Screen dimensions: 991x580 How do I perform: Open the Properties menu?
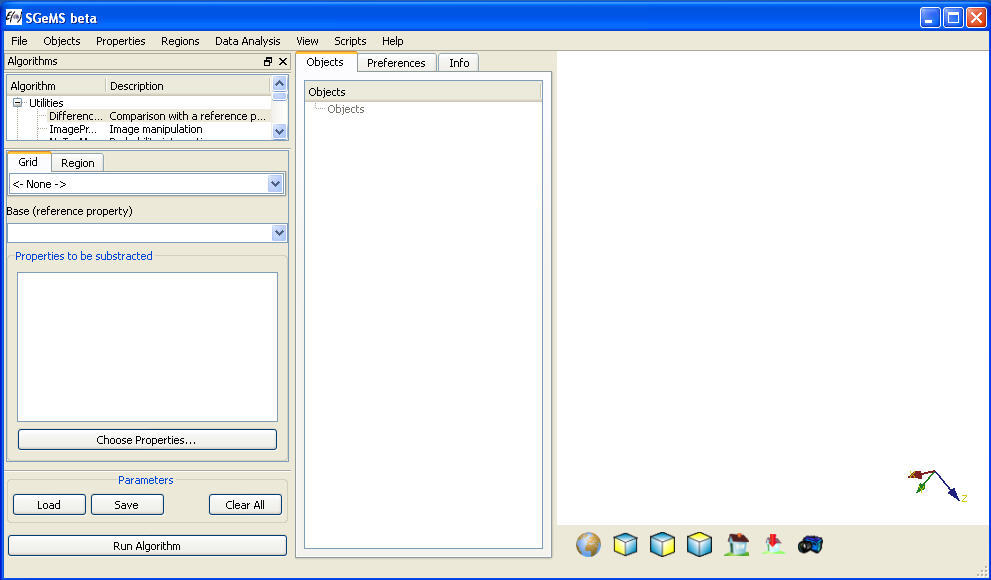(121, 41)
